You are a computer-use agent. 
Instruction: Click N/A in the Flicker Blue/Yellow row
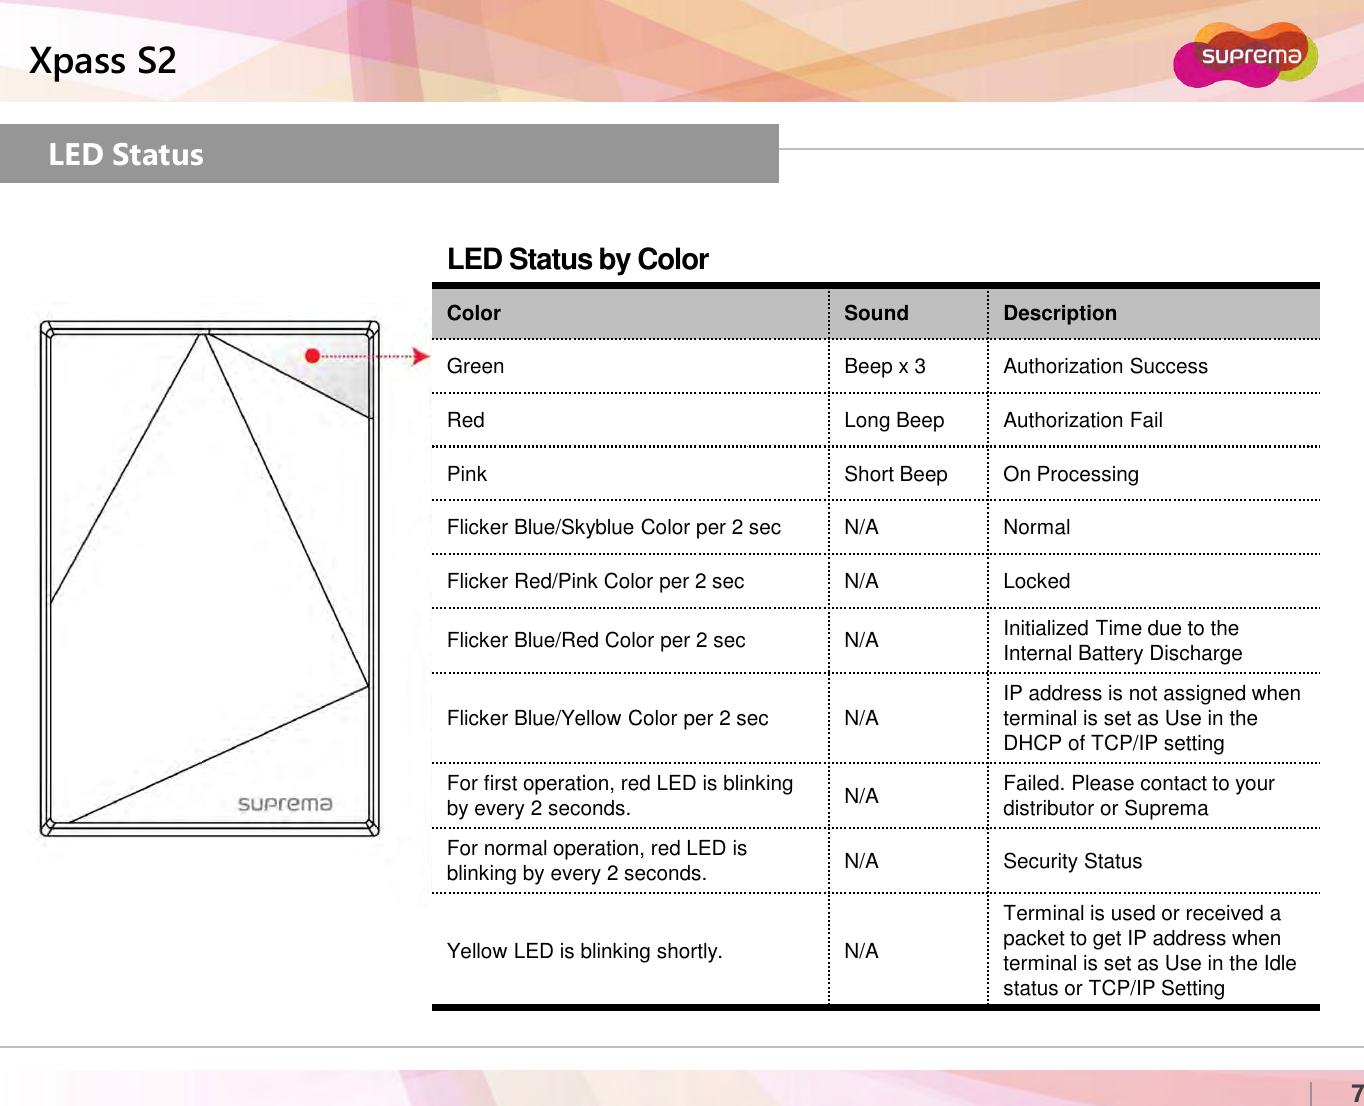tap(861, 718)
